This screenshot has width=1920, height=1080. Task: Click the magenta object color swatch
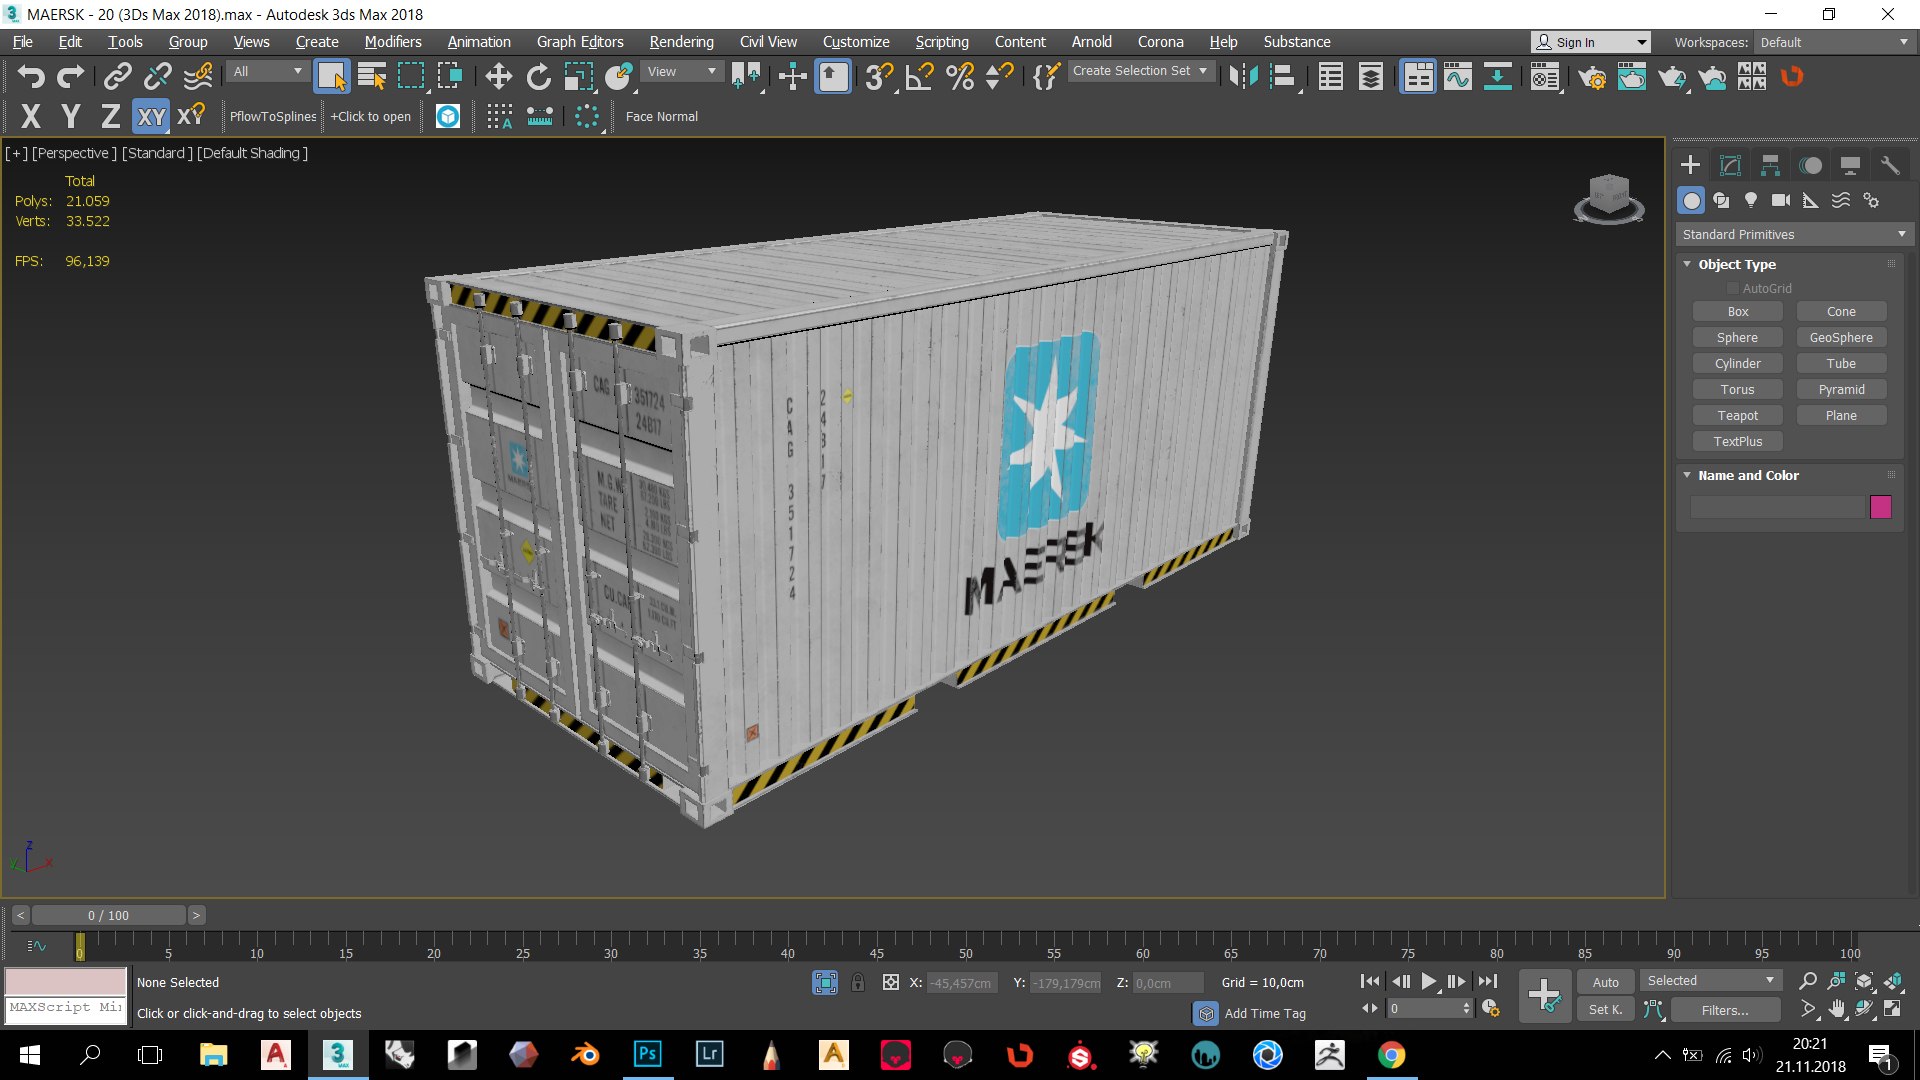click(1881, 507)
